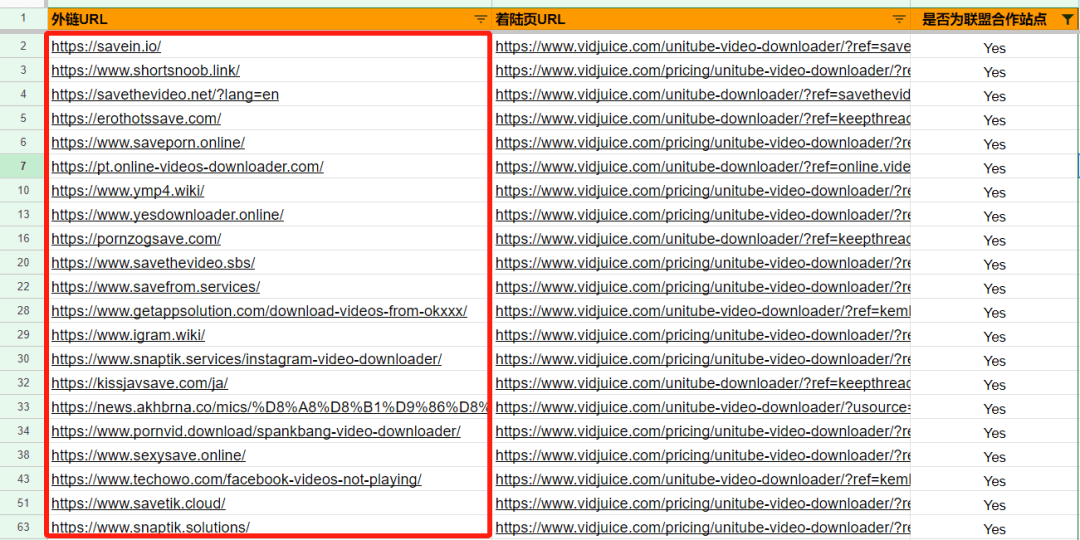The height and width of the screenshot is (540, 1080).
Task: Select the 外链URL header cell
Action: click(x=269, y=19)
